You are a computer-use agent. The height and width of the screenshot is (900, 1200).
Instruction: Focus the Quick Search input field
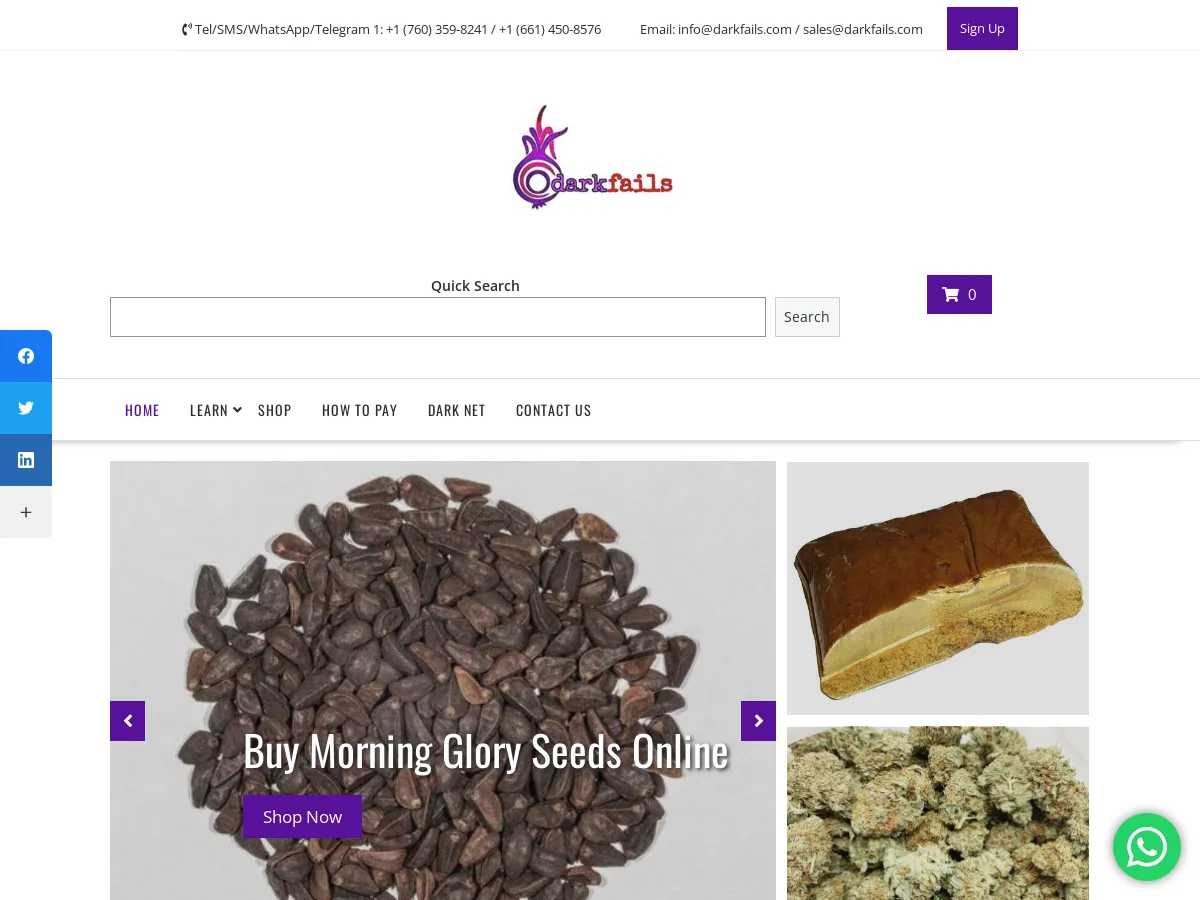(438, 317)
